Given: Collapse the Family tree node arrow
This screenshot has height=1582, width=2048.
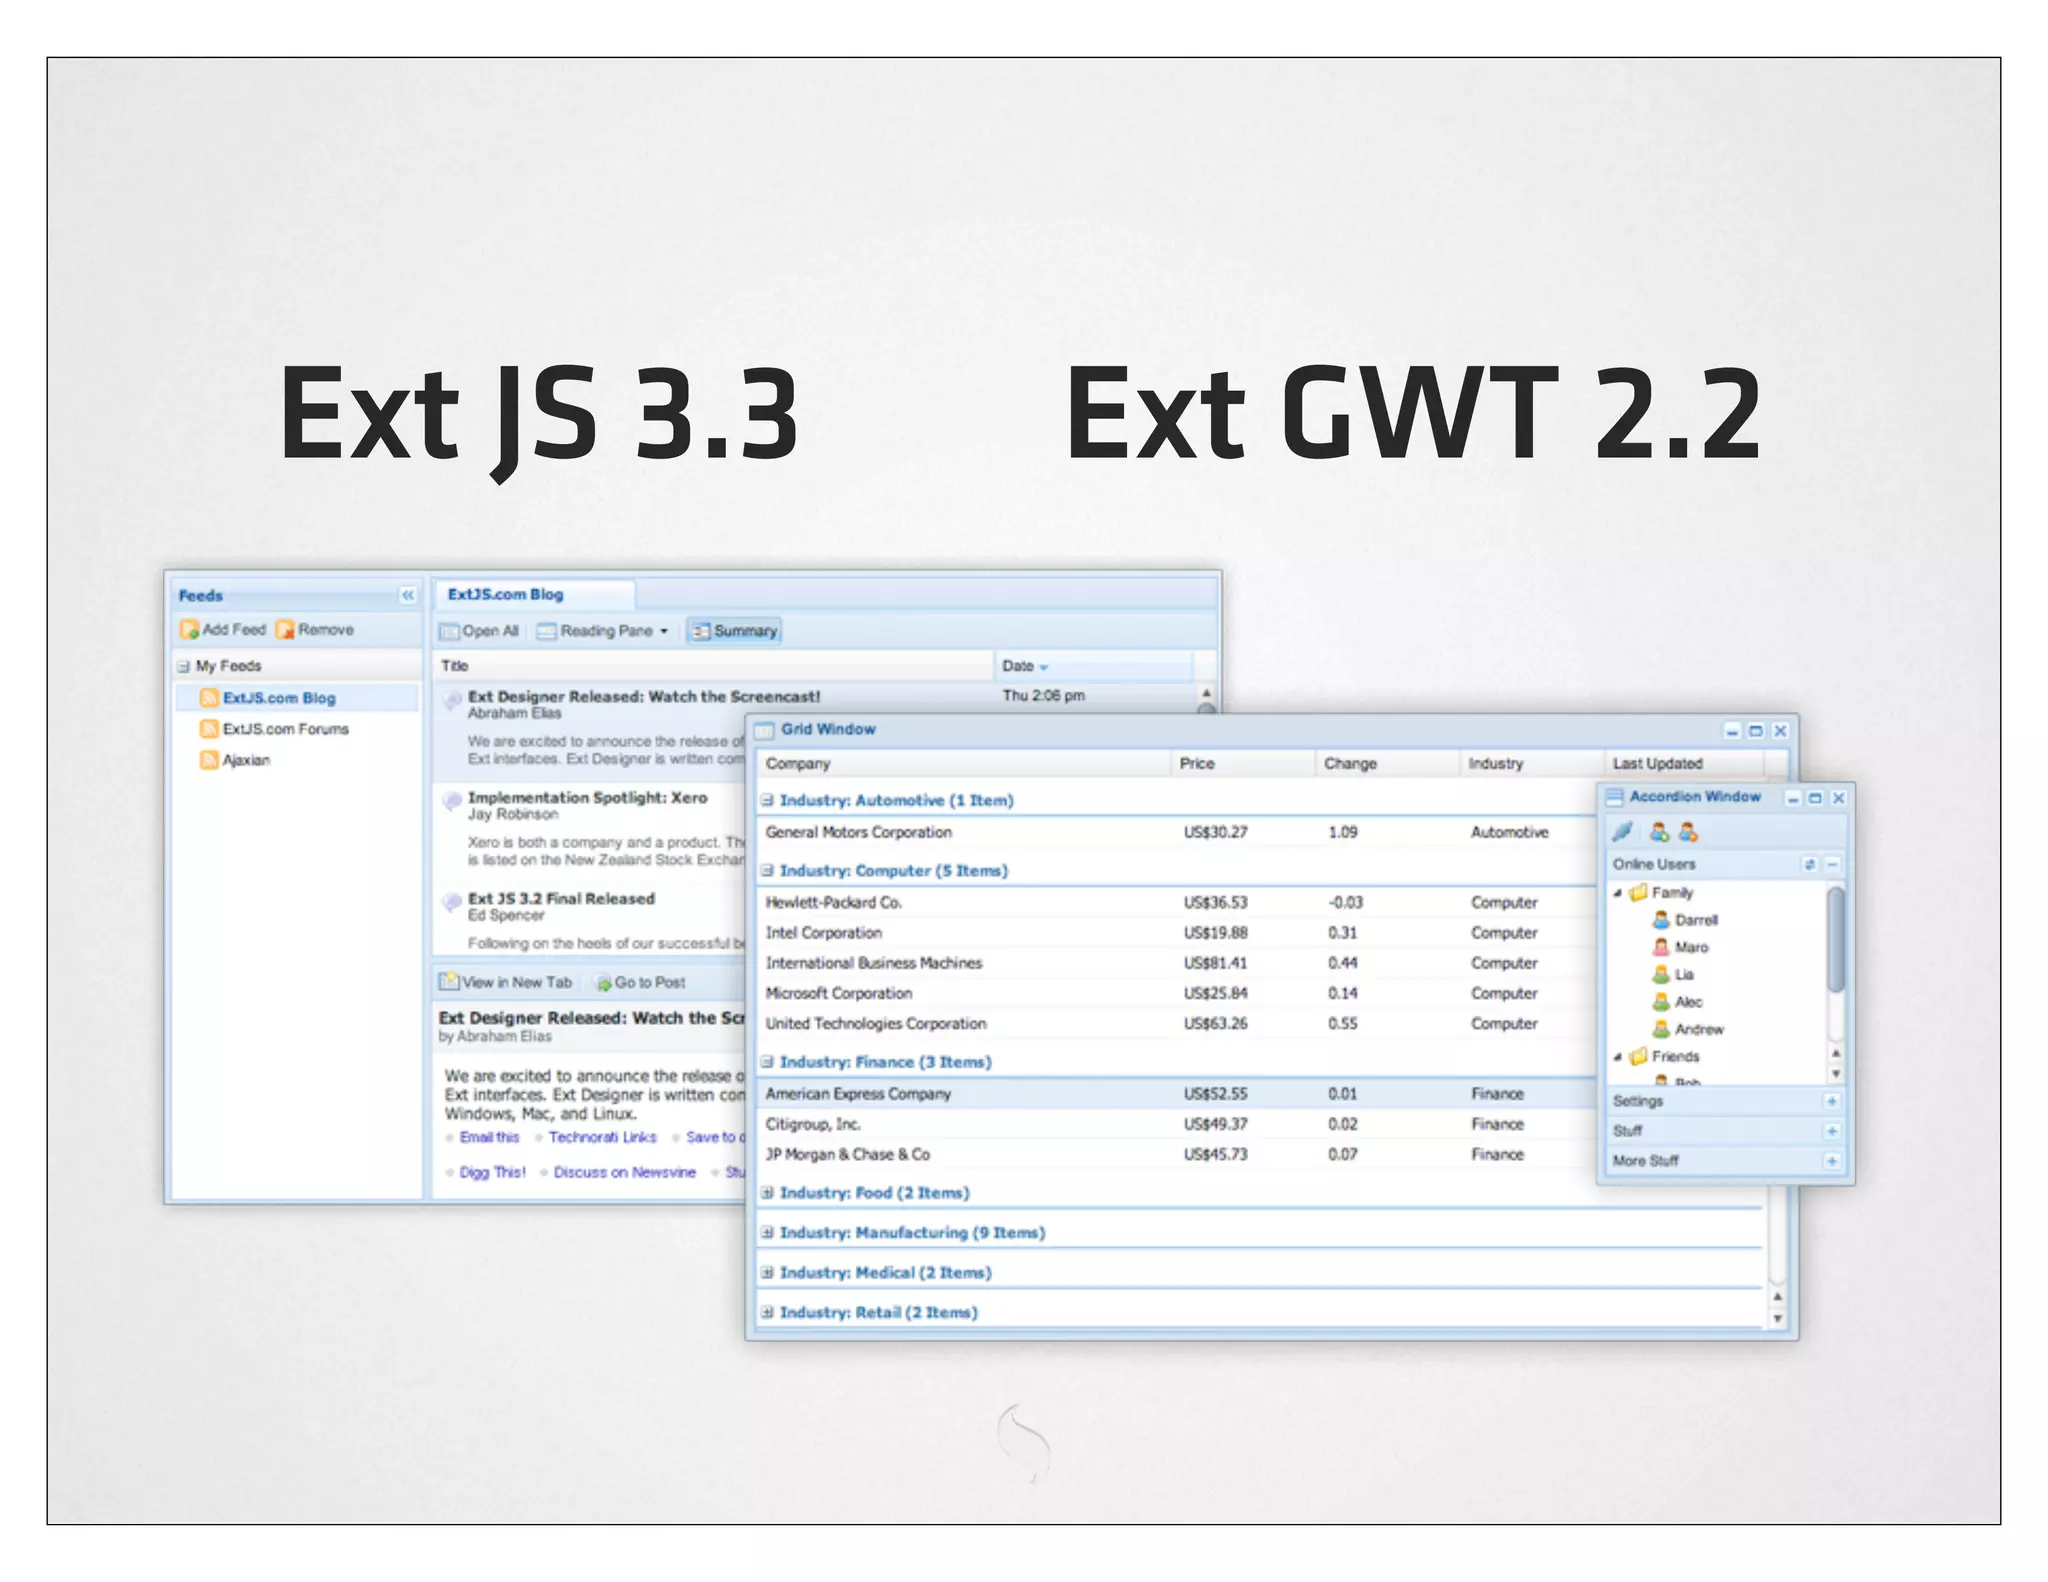Looking at the screenshot, I should tap(1618, 893).
